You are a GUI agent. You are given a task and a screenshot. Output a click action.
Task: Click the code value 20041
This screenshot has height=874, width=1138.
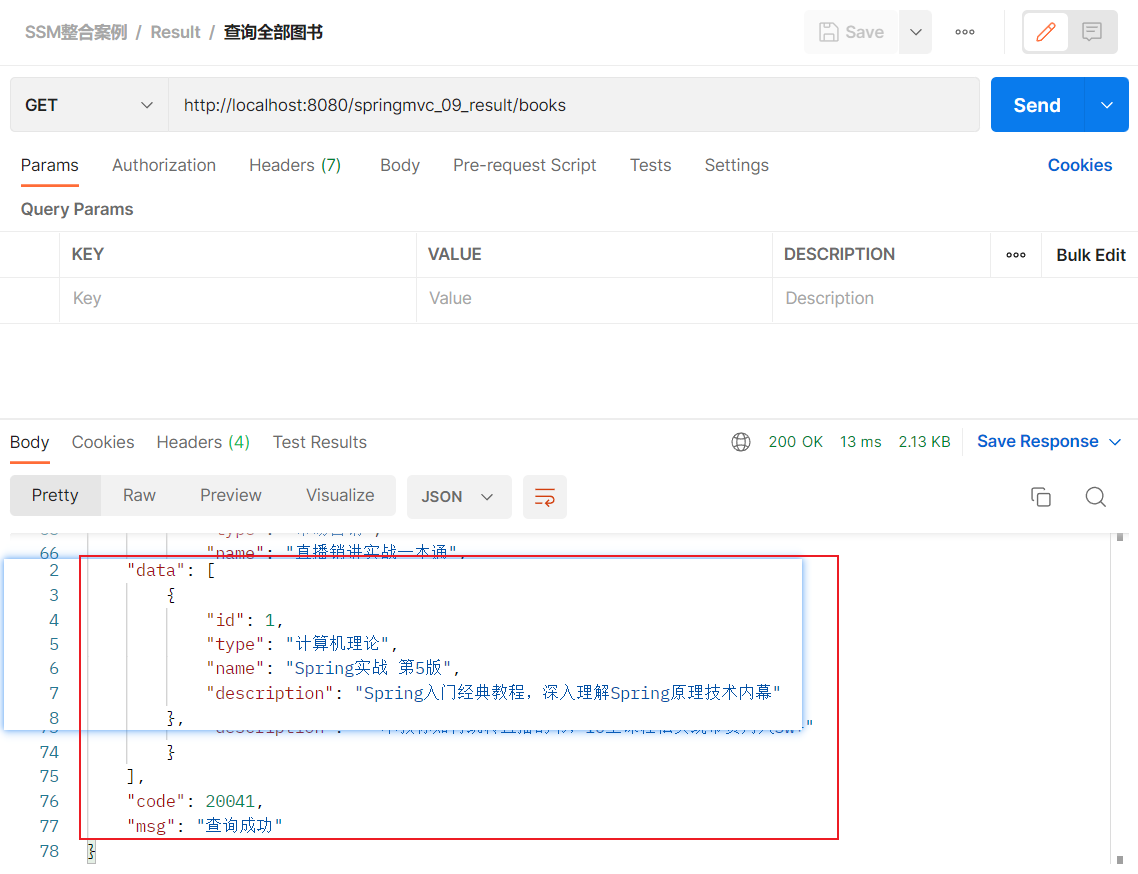pos(230,801)
